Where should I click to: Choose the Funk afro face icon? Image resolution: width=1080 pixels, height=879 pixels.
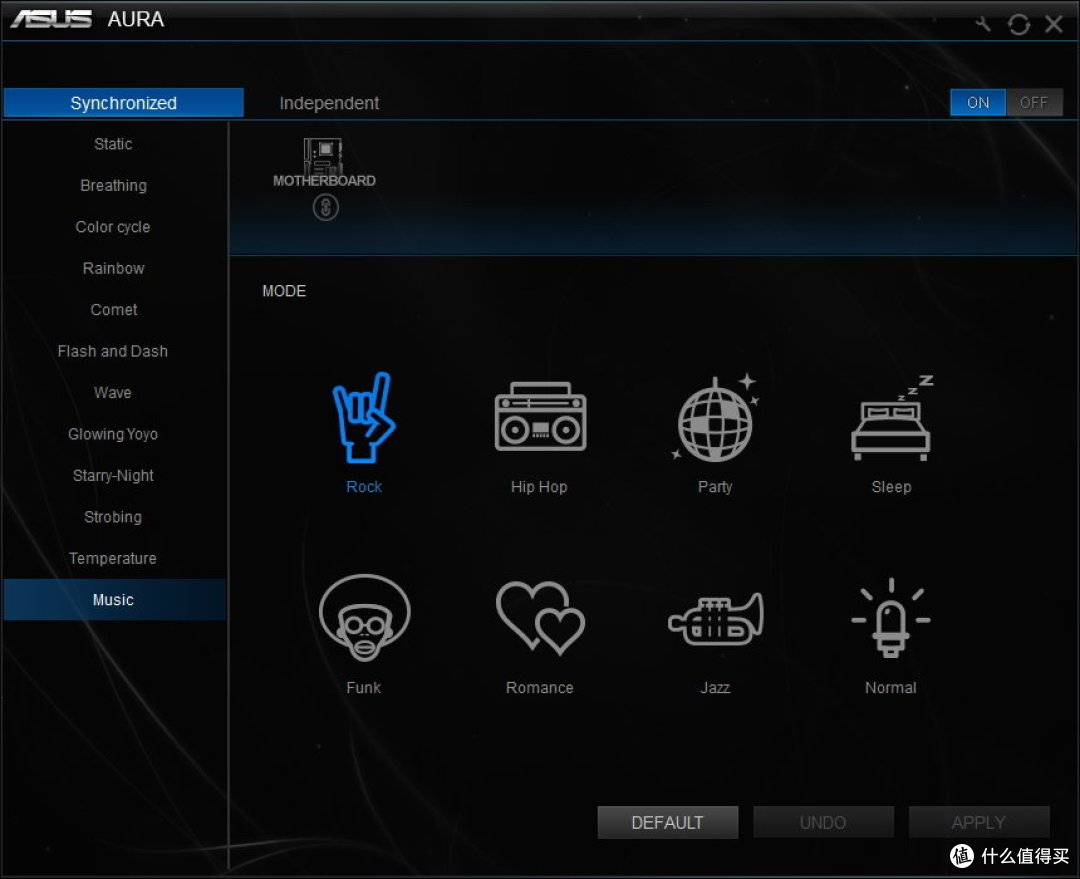click(364, 617)
